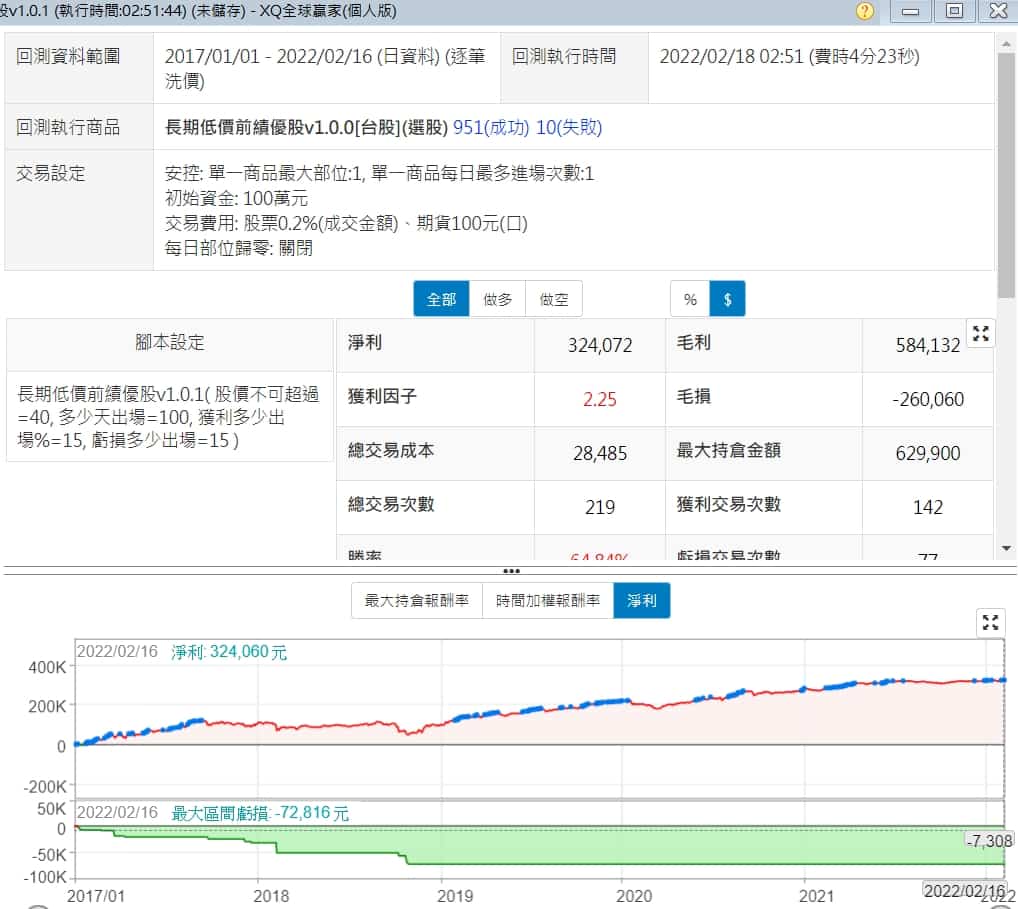Click the yellow help question mark icon
The image size is (1018, 909).
point(865,11)
